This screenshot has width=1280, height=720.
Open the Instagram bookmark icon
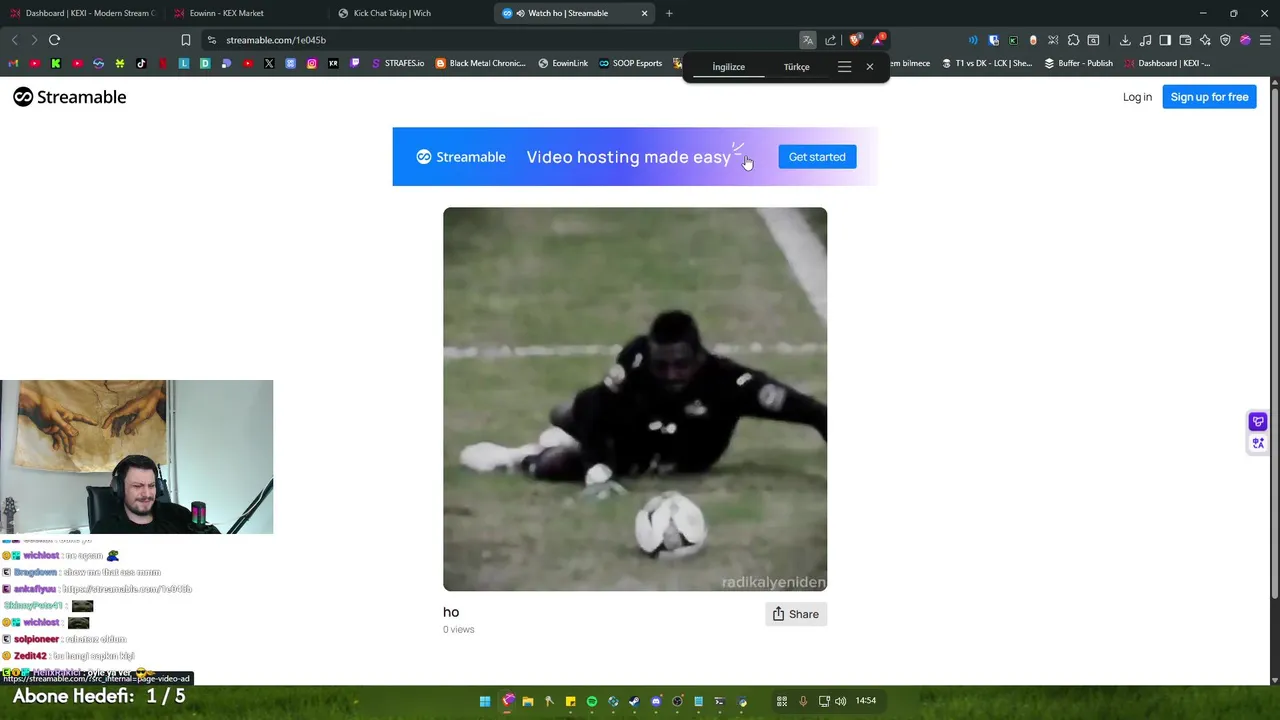click(312, 63)
